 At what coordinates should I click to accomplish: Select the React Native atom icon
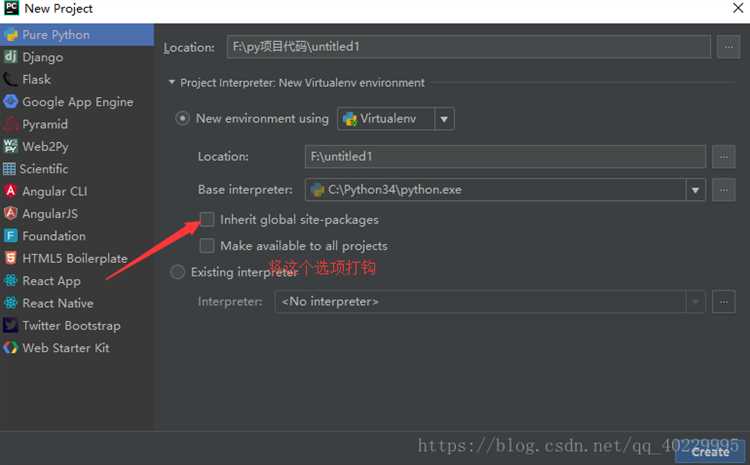[11, 303]
